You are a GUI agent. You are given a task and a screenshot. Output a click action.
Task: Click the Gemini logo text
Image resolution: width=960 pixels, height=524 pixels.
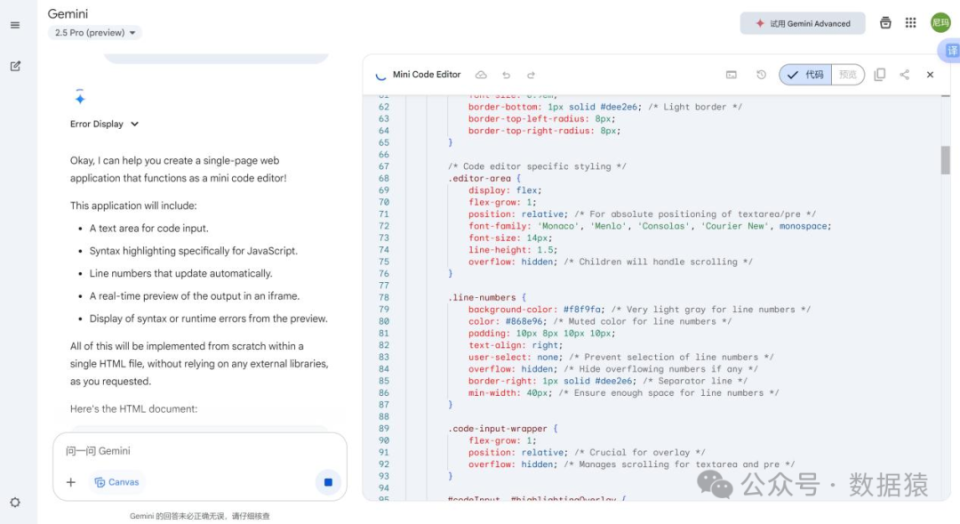click(68, 13)
